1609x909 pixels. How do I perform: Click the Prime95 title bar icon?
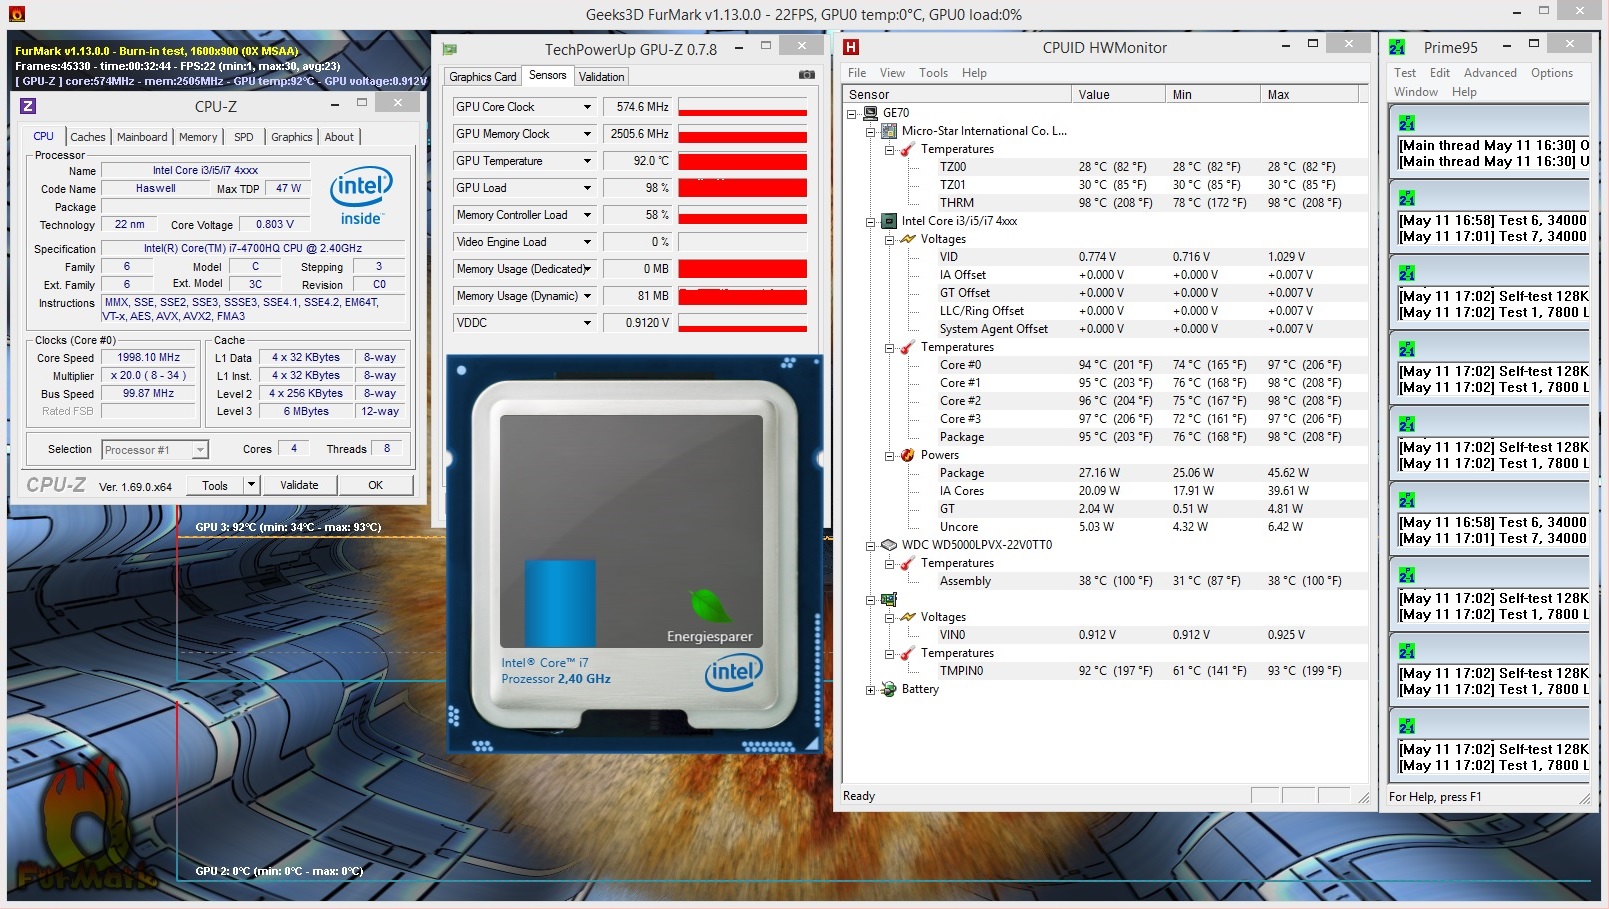click(1397, 47)
